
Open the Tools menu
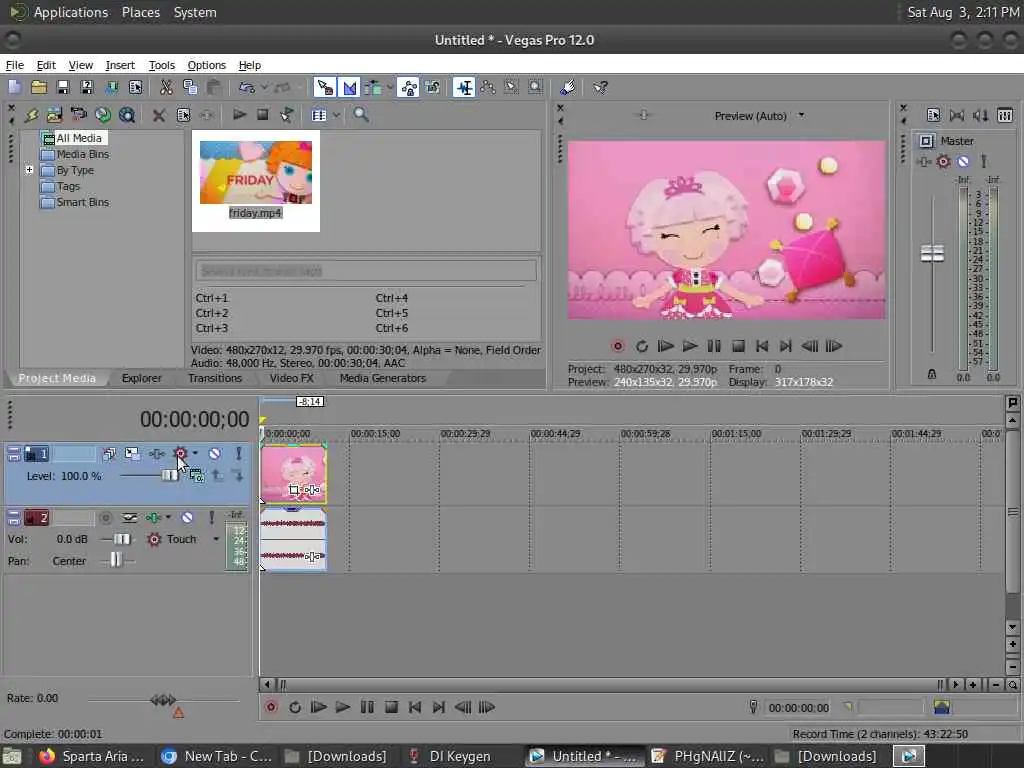[161, 65]
